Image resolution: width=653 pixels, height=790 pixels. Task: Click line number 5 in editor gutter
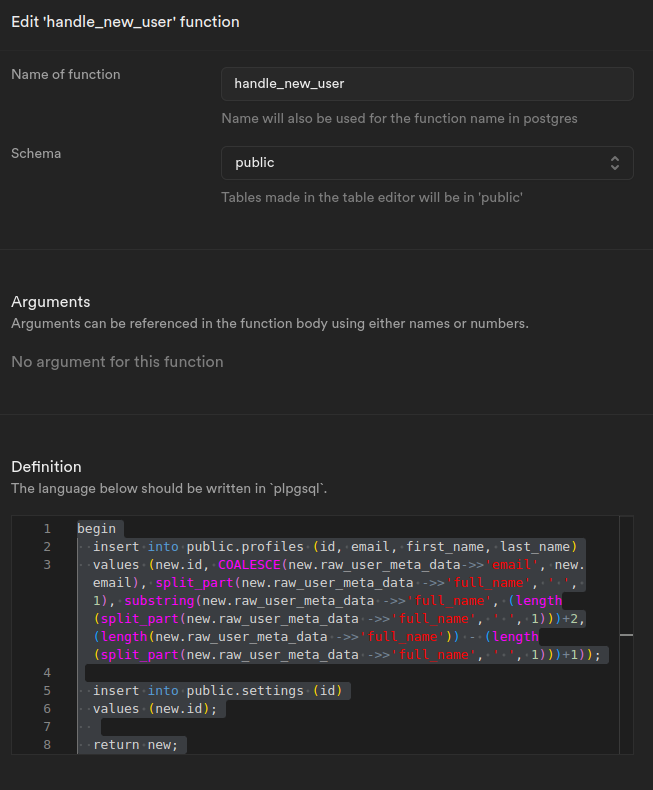point(47,691)
